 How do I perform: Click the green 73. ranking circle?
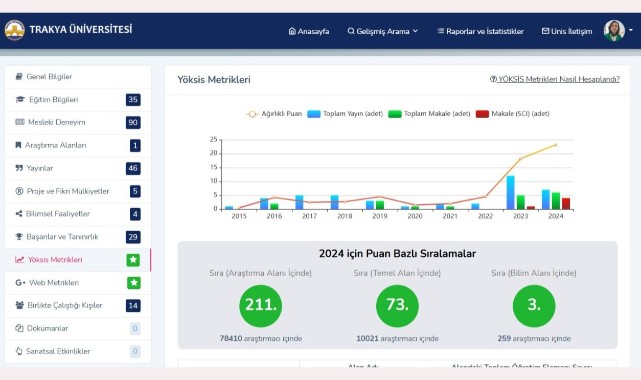pos(397,306)
